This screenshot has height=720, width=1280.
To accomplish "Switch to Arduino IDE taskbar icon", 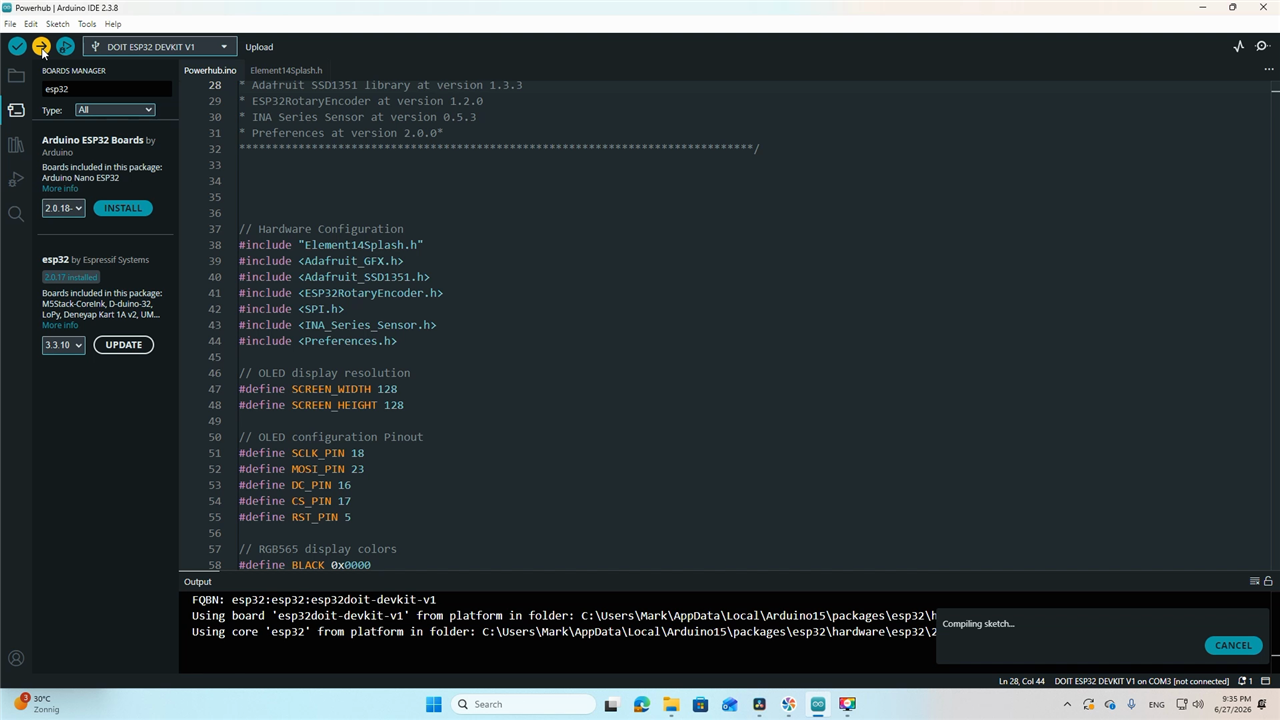I will 818,704.
